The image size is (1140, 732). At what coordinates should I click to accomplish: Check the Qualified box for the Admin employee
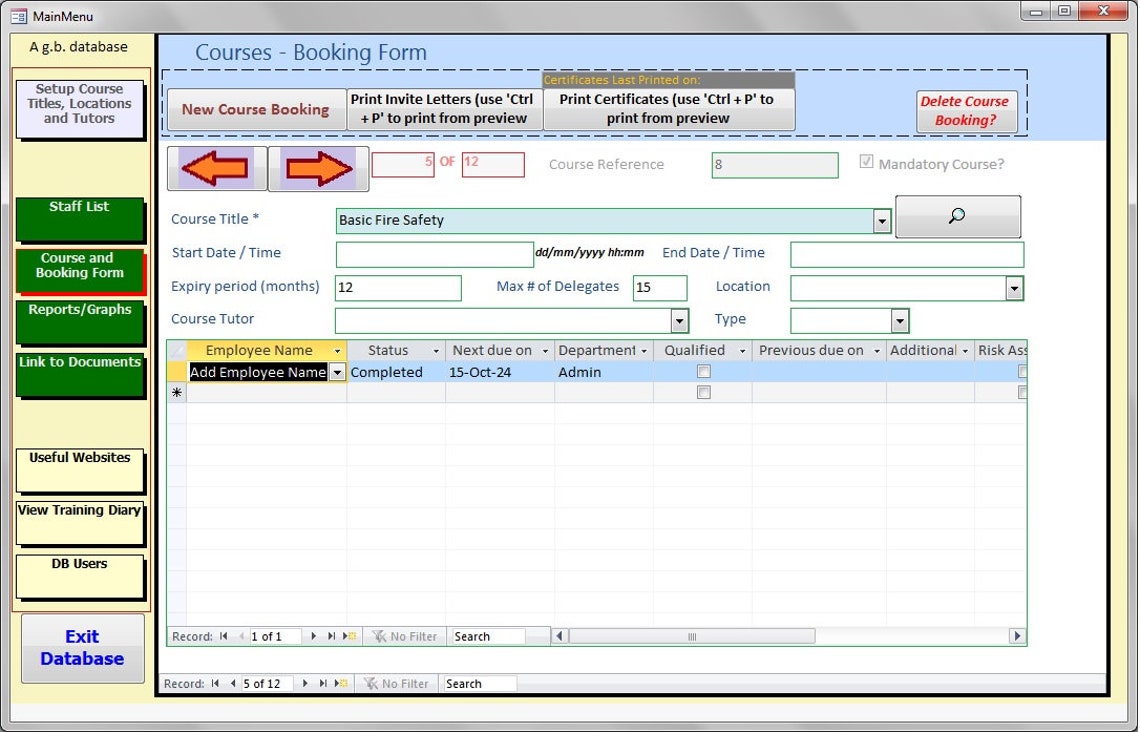point(704,371)
